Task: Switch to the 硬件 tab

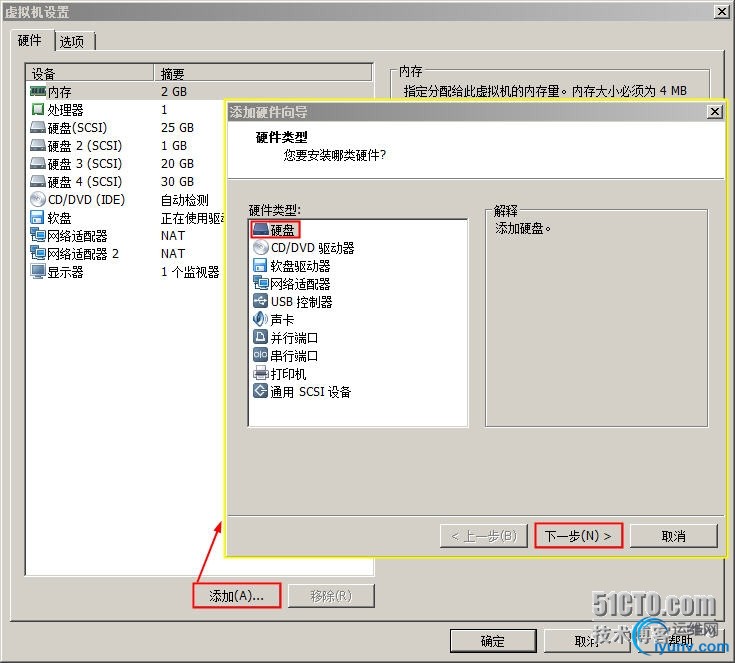Action: coord(30,41)
